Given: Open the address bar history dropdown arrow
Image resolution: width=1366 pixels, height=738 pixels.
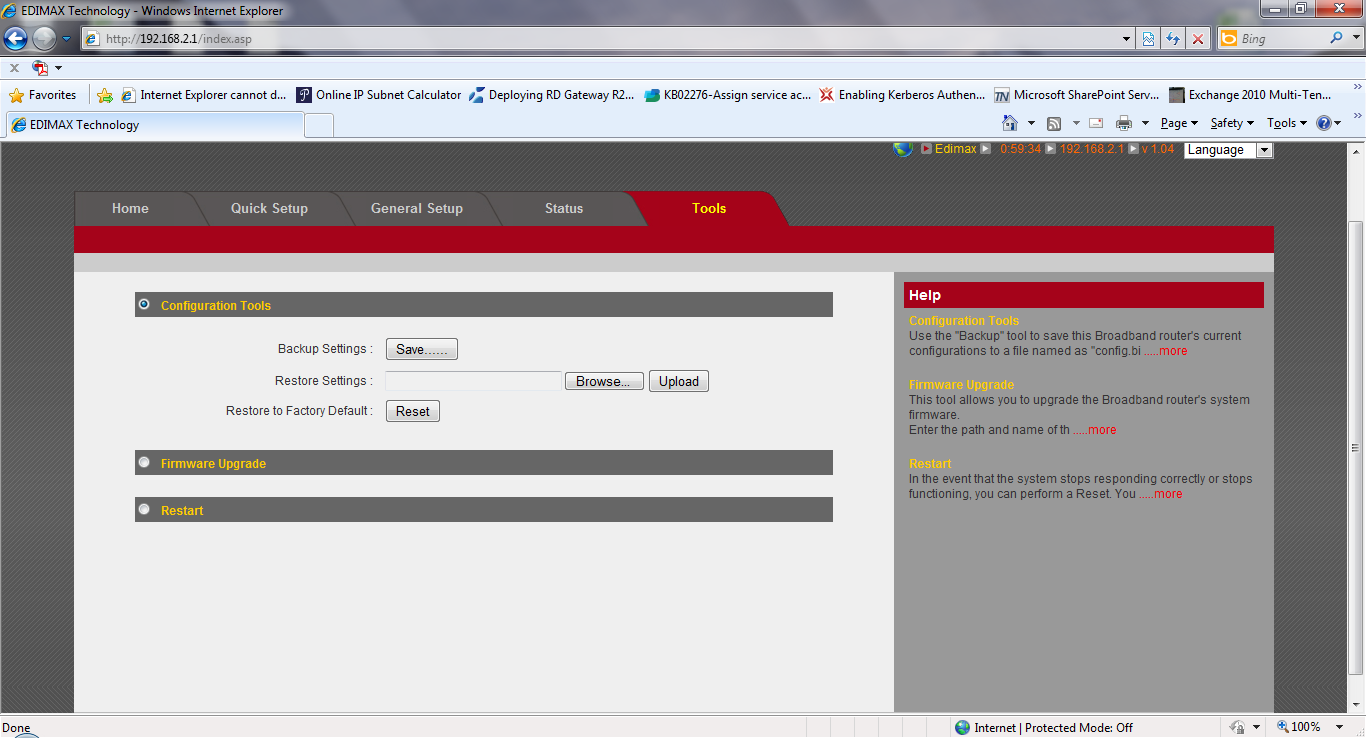Looking at the screenshot, I should 1127,39.
